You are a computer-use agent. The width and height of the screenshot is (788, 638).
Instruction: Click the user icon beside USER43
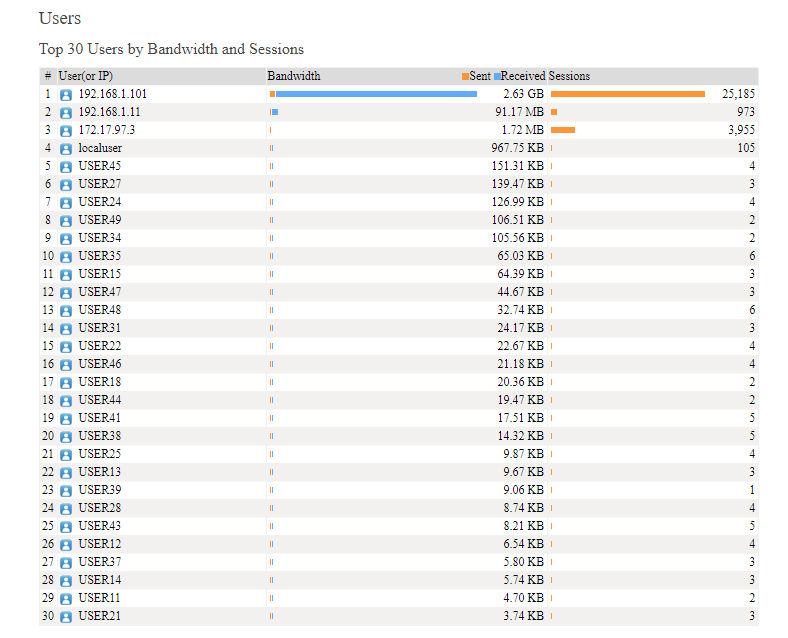66,527
